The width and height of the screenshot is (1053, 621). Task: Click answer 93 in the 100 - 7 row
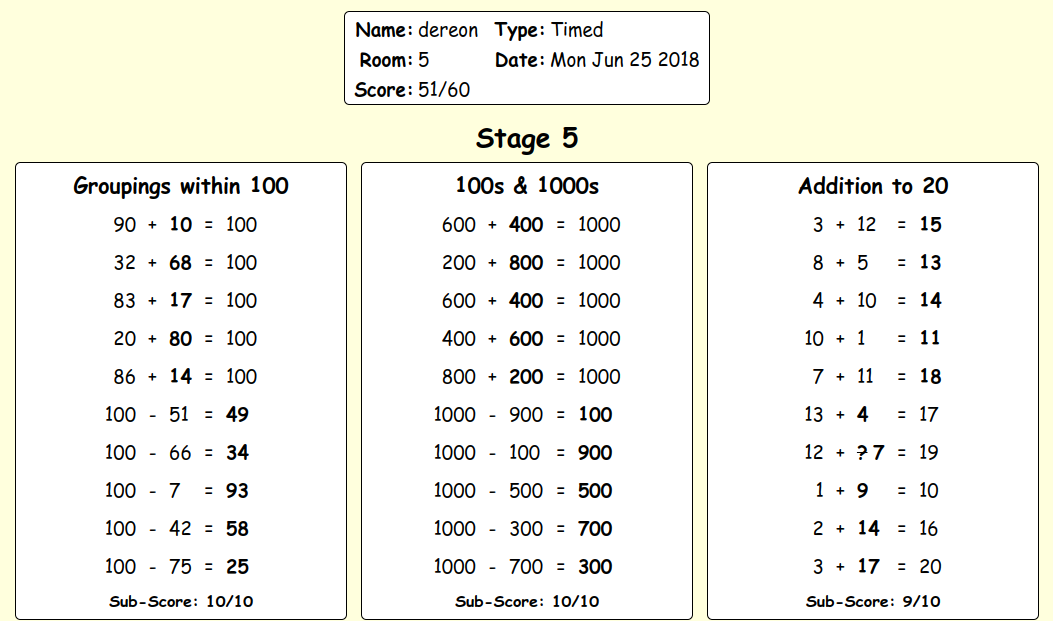point(237,491)
